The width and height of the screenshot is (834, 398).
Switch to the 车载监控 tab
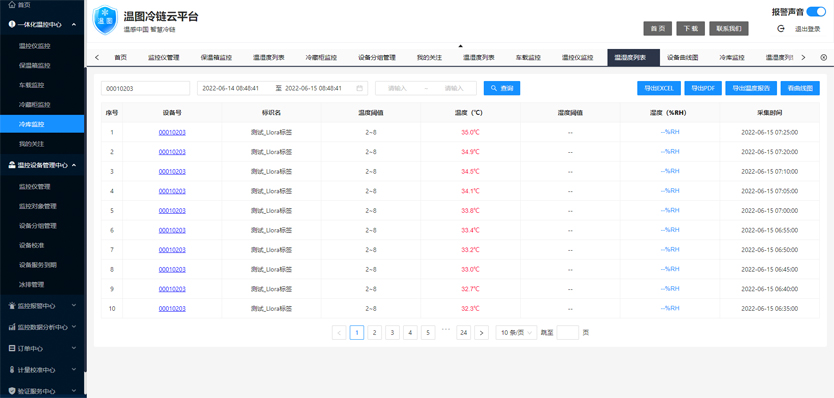[528, 57]
